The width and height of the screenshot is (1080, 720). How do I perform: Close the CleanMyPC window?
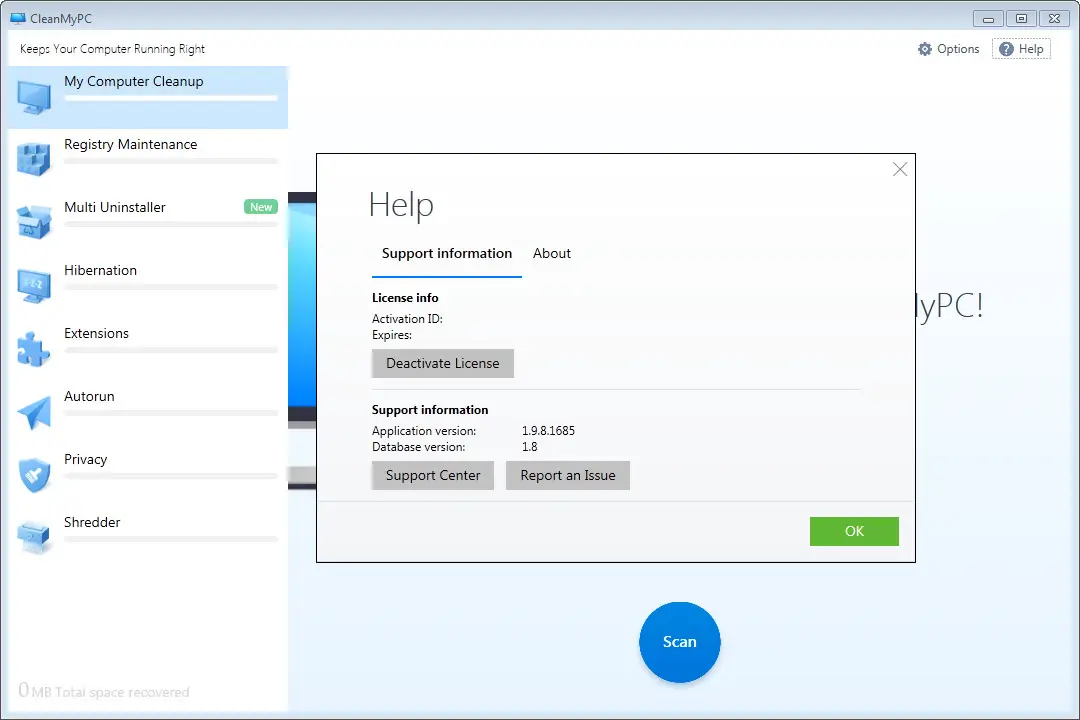1055,19
